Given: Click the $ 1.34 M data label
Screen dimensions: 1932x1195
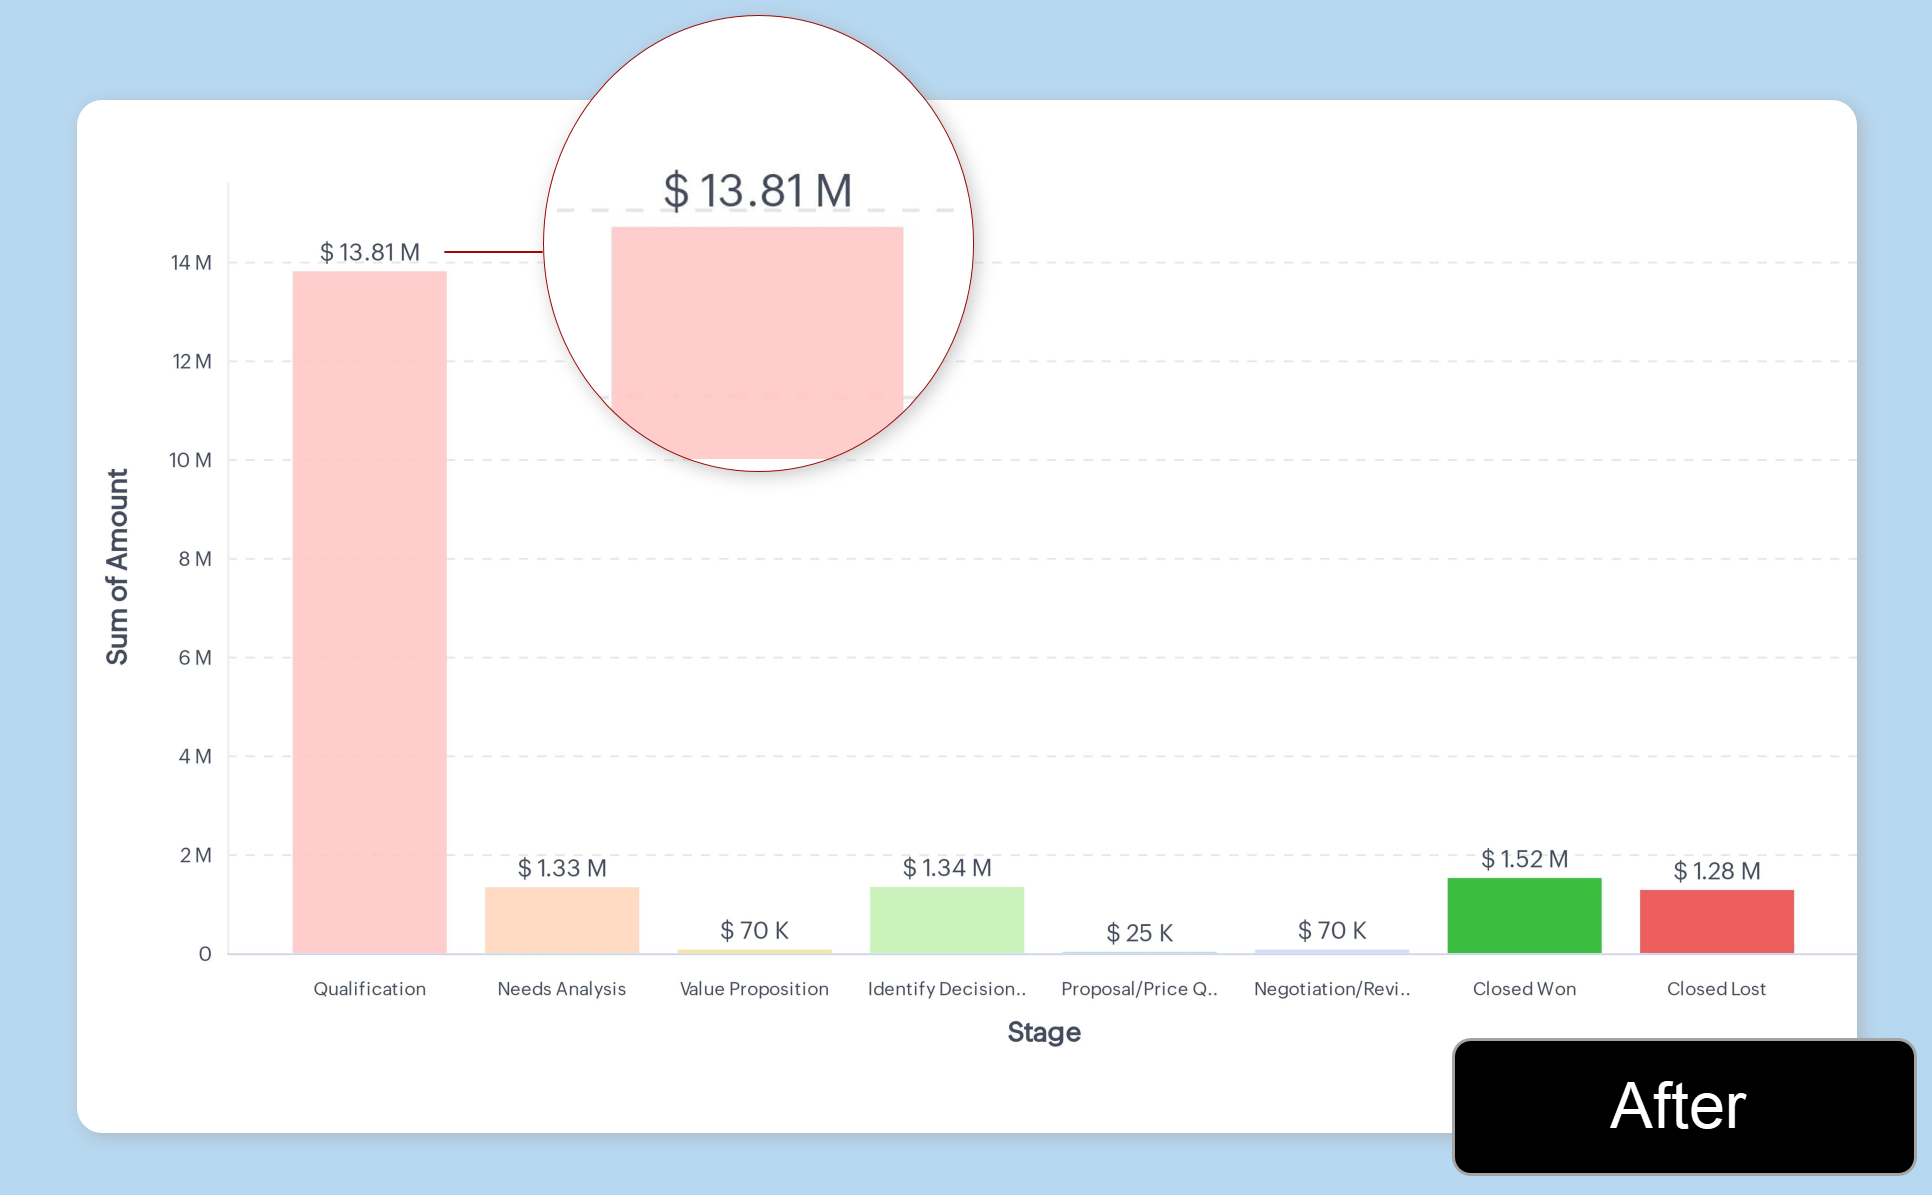Looking at the screenshot, I should 946,868.
